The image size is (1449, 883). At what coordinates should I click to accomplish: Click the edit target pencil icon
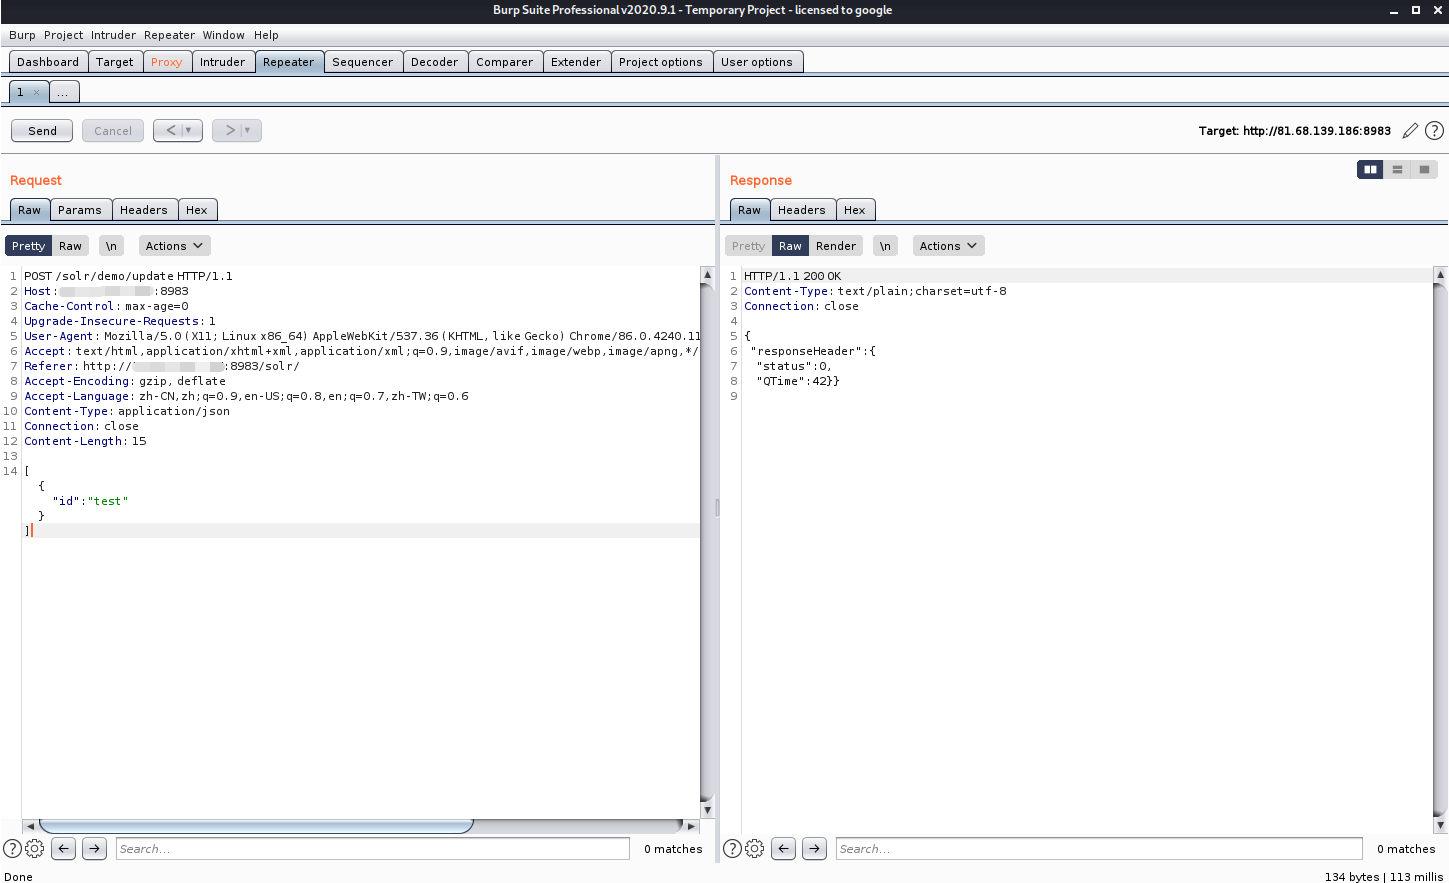click(1410, 131)
